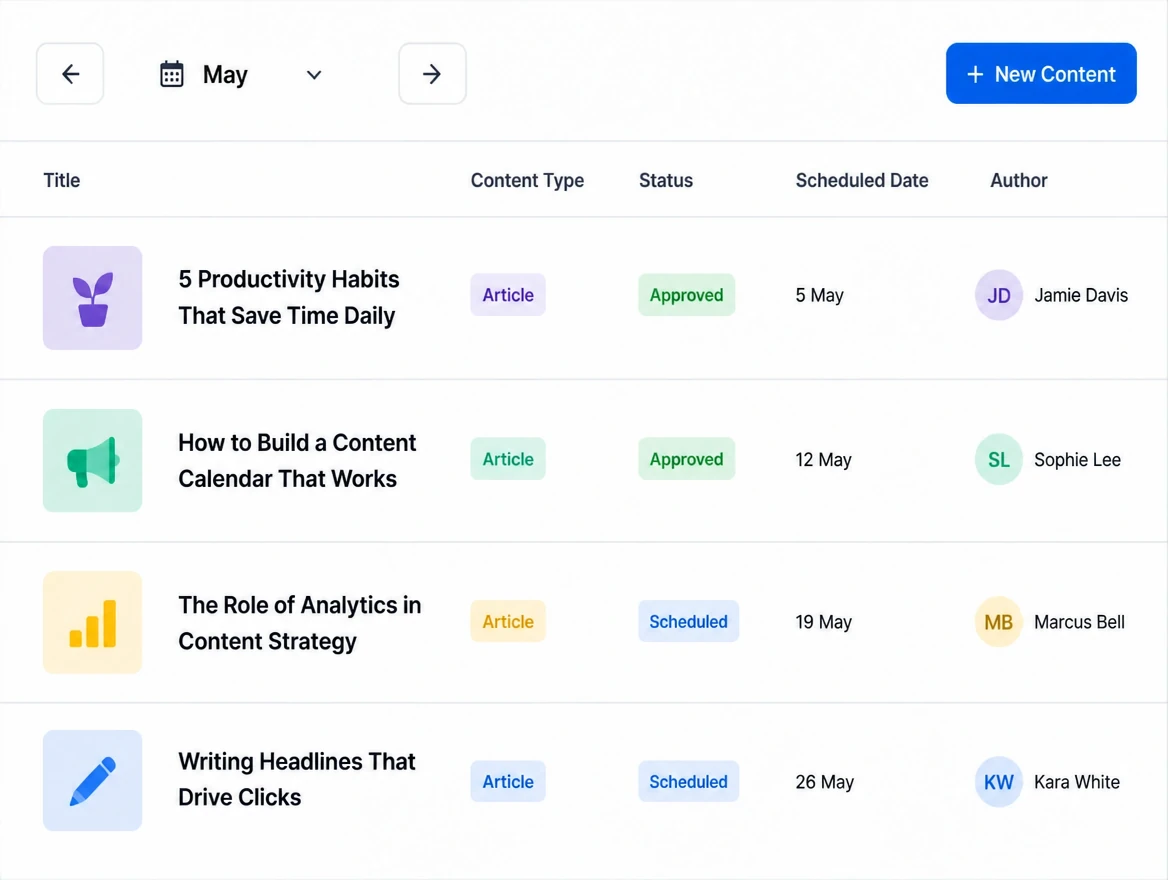The height and width of the screenshot is (880, 1168).
Task: Create new content with the blue button
Action: click(1041, 73)
